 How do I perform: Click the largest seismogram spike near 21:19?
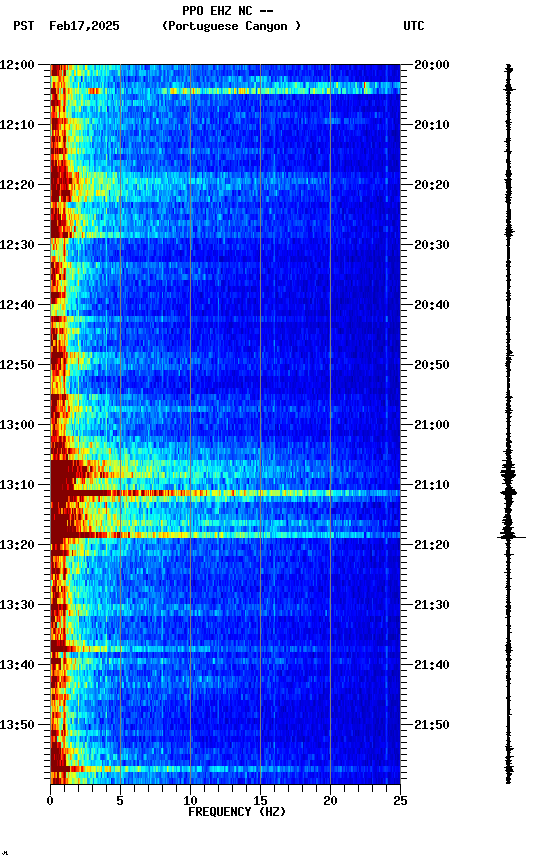[511, 537]
